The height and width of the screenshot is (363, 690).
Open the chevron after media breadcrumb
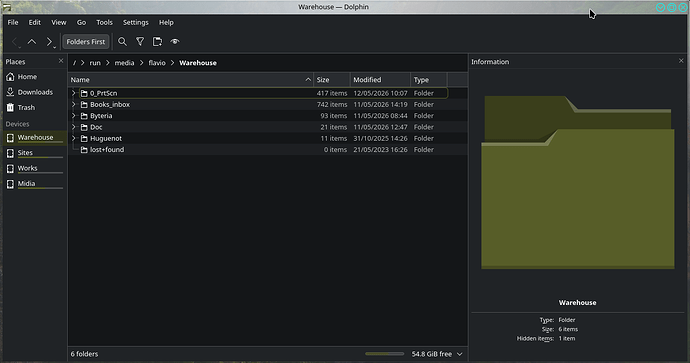pos(141,63)
